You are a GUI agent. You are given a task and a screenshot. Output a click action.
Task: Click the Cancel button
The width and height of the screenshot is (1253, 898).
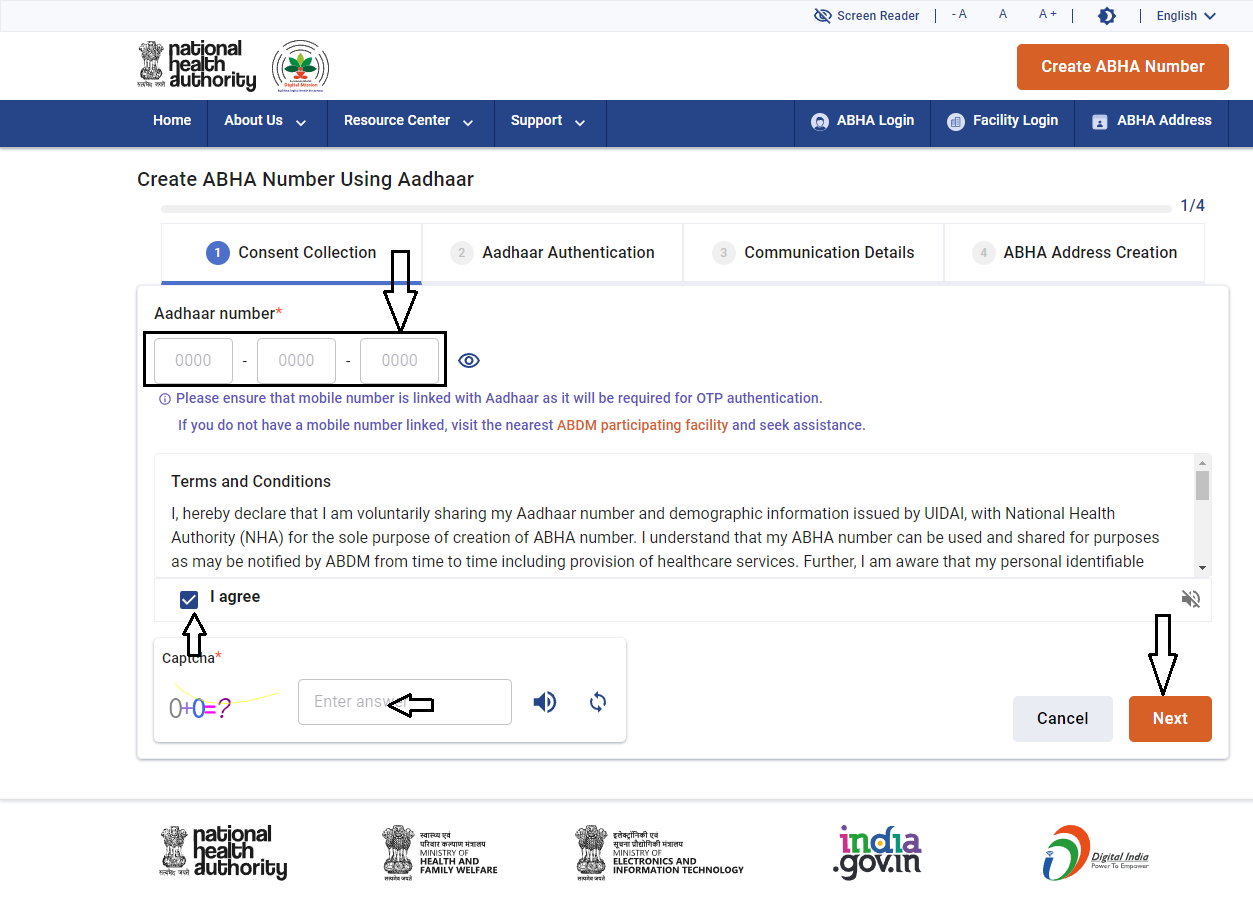pos(1062,719)
